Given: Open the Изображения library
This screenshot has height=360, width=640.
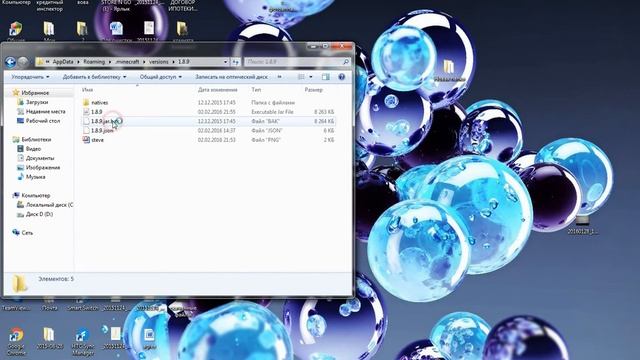Looking at the screenshot, I should tap(43, 168).
